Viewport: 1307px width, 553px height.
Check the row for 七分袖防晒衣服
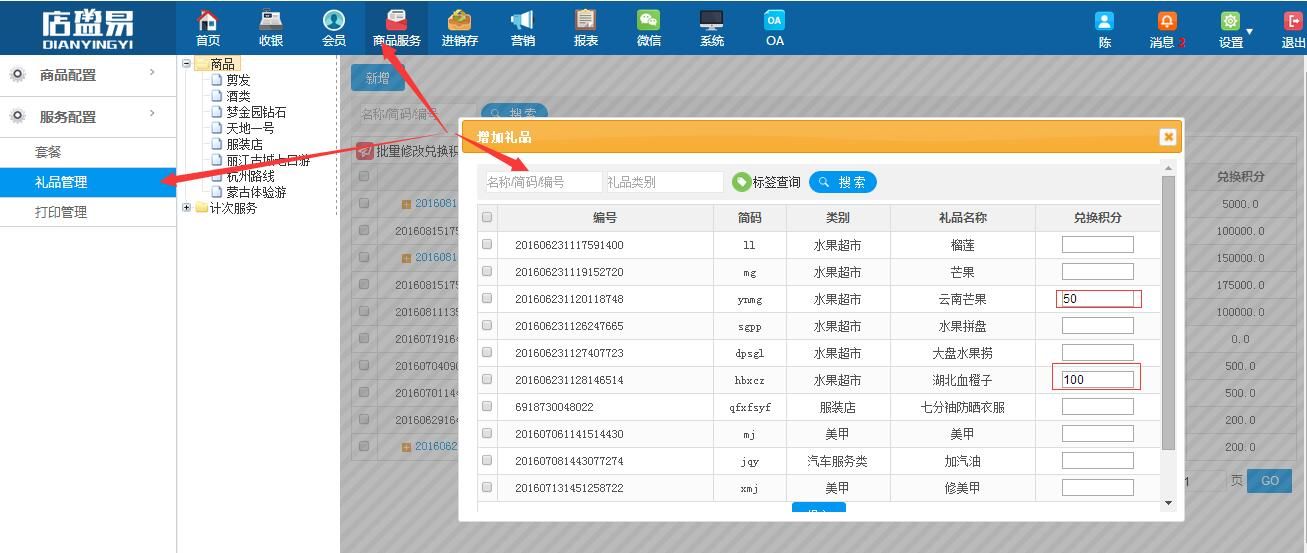point(487,406)
